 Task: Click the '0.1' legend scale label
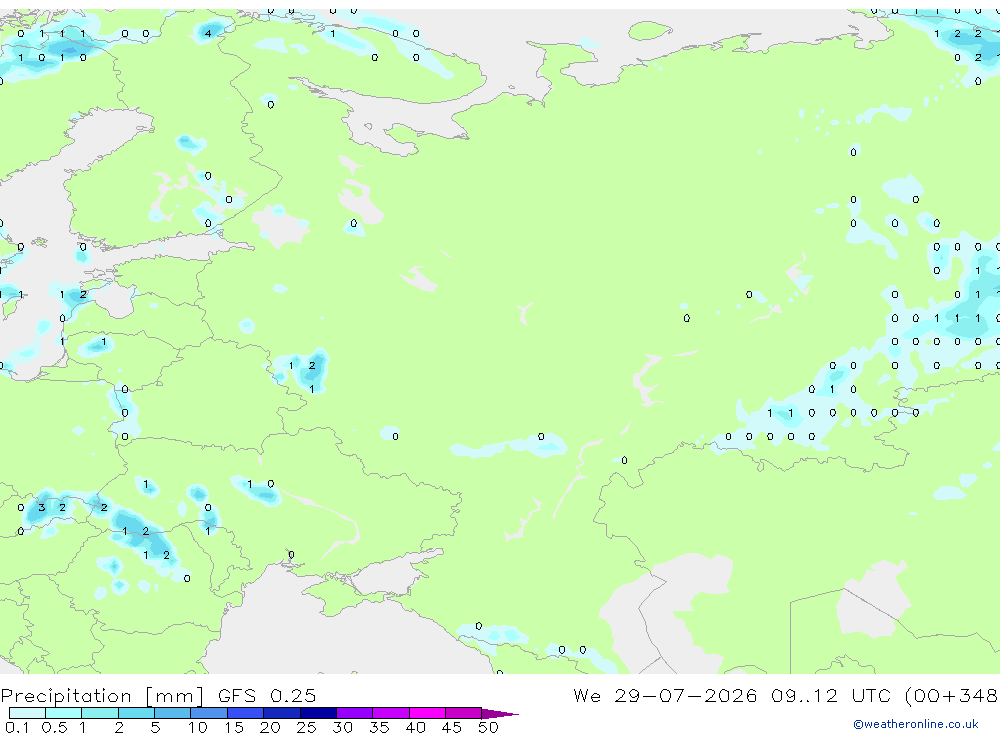point(17,727)
